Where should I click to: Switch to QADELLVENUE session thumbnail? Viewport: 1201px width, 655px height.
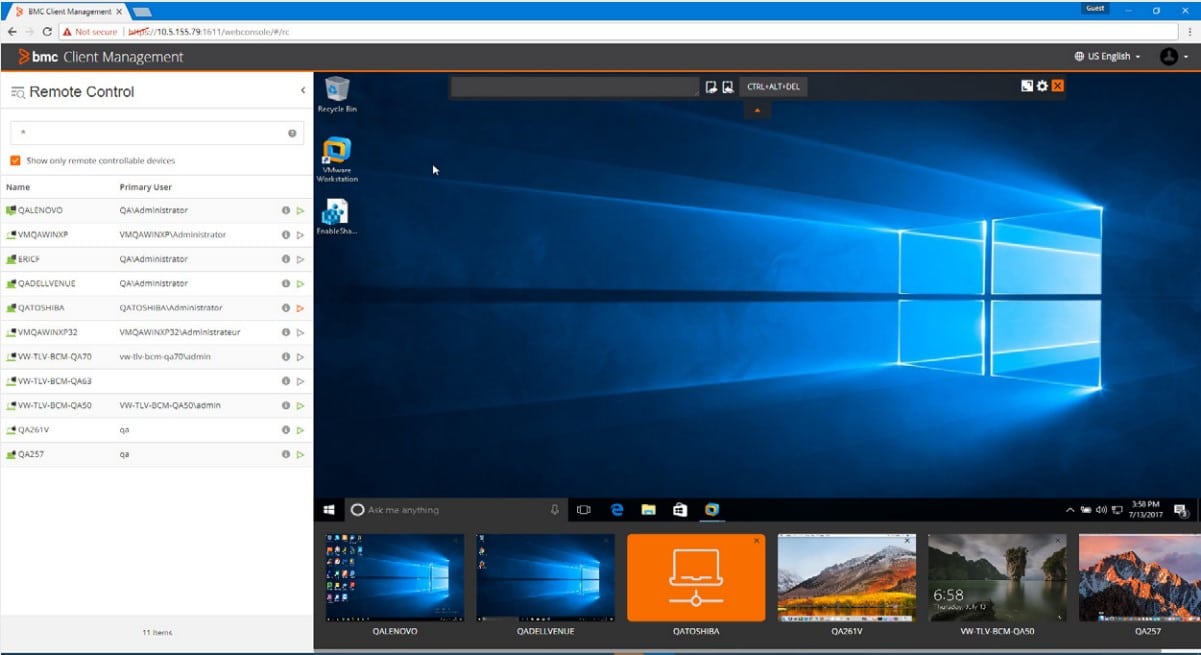point(545,578)
